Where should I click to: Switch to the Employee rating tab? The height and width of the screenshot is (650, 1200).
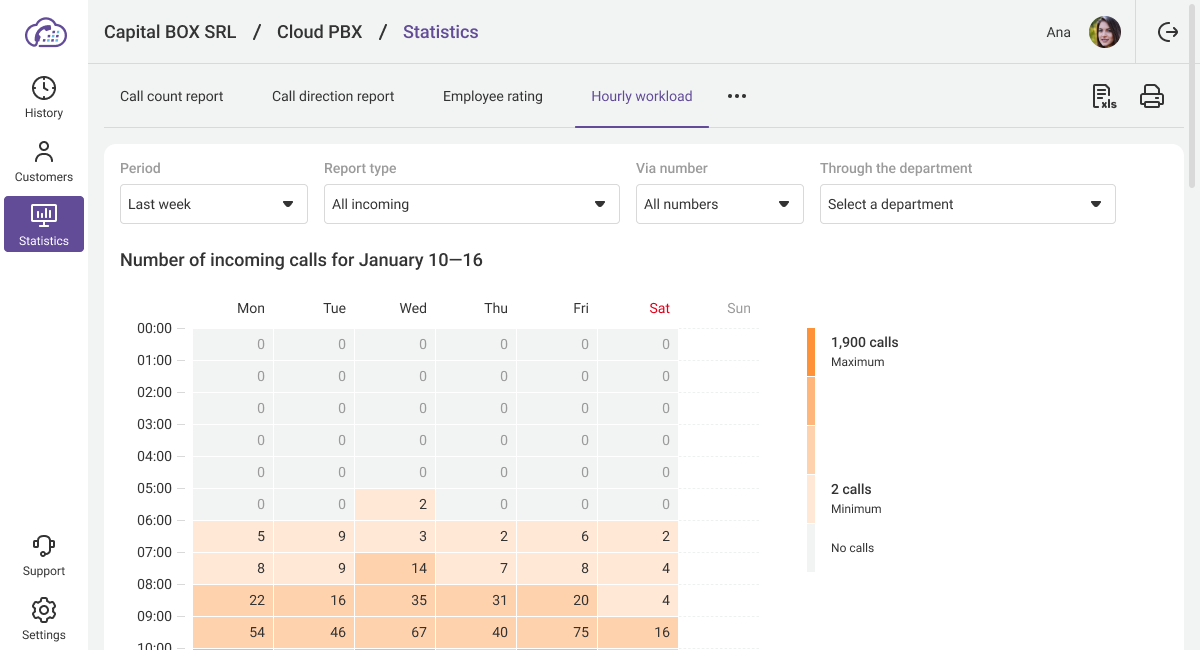(x=492, y=97)
